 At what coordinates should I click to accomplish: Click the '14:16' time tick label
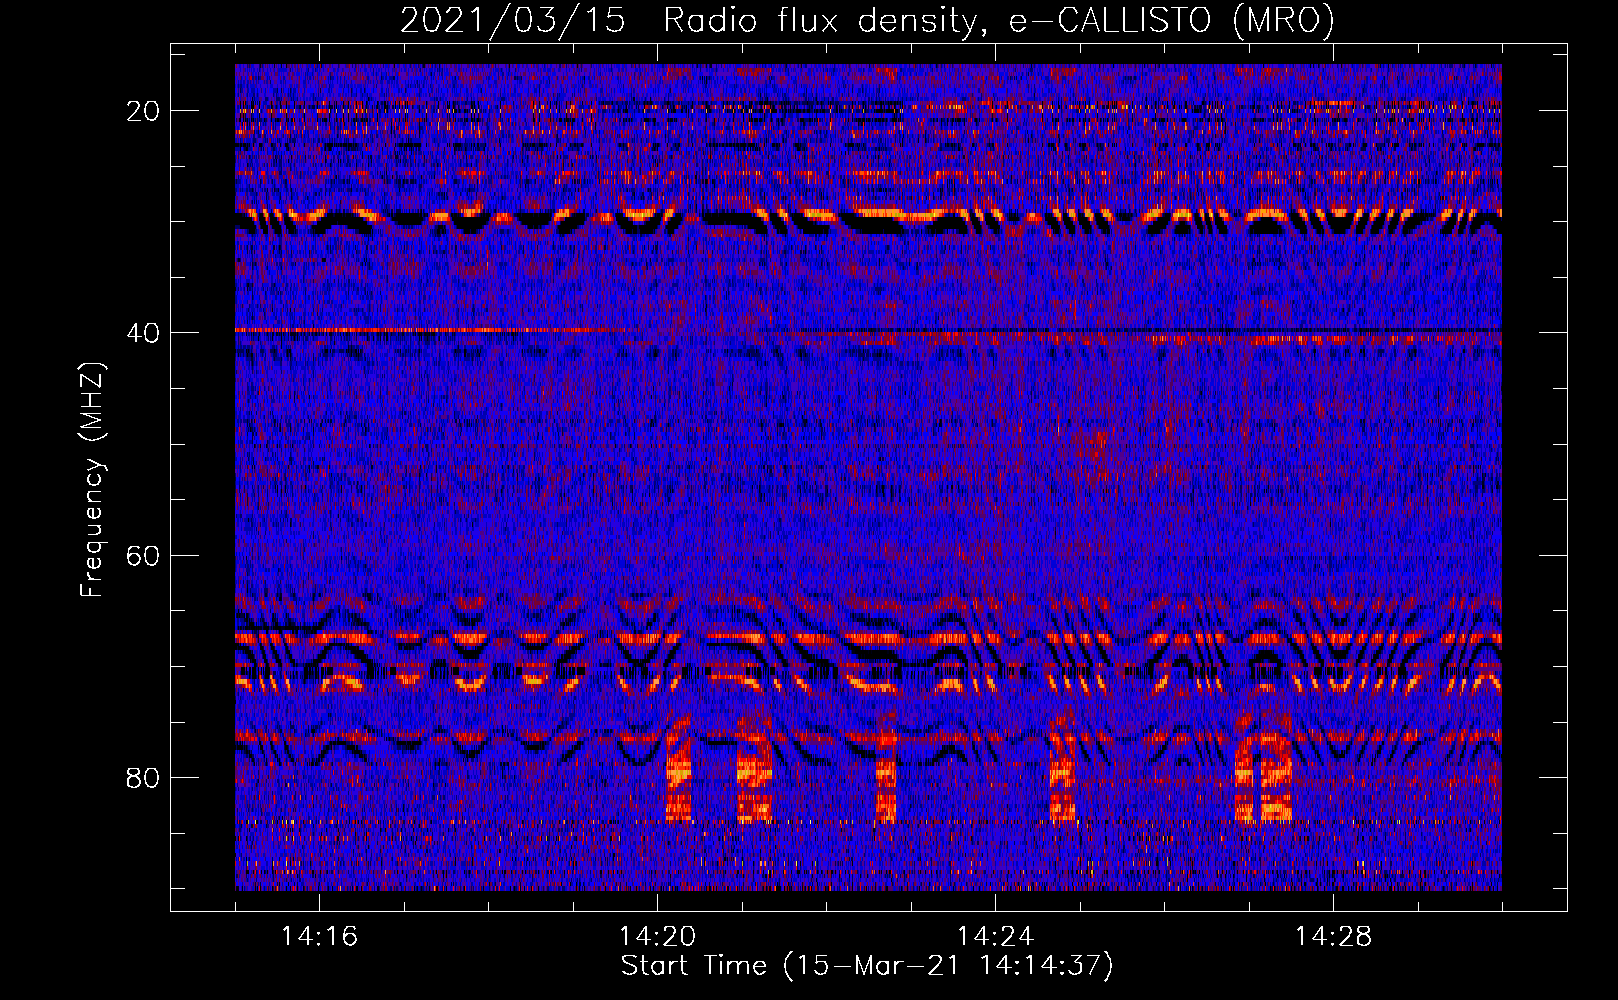point(319,937)
